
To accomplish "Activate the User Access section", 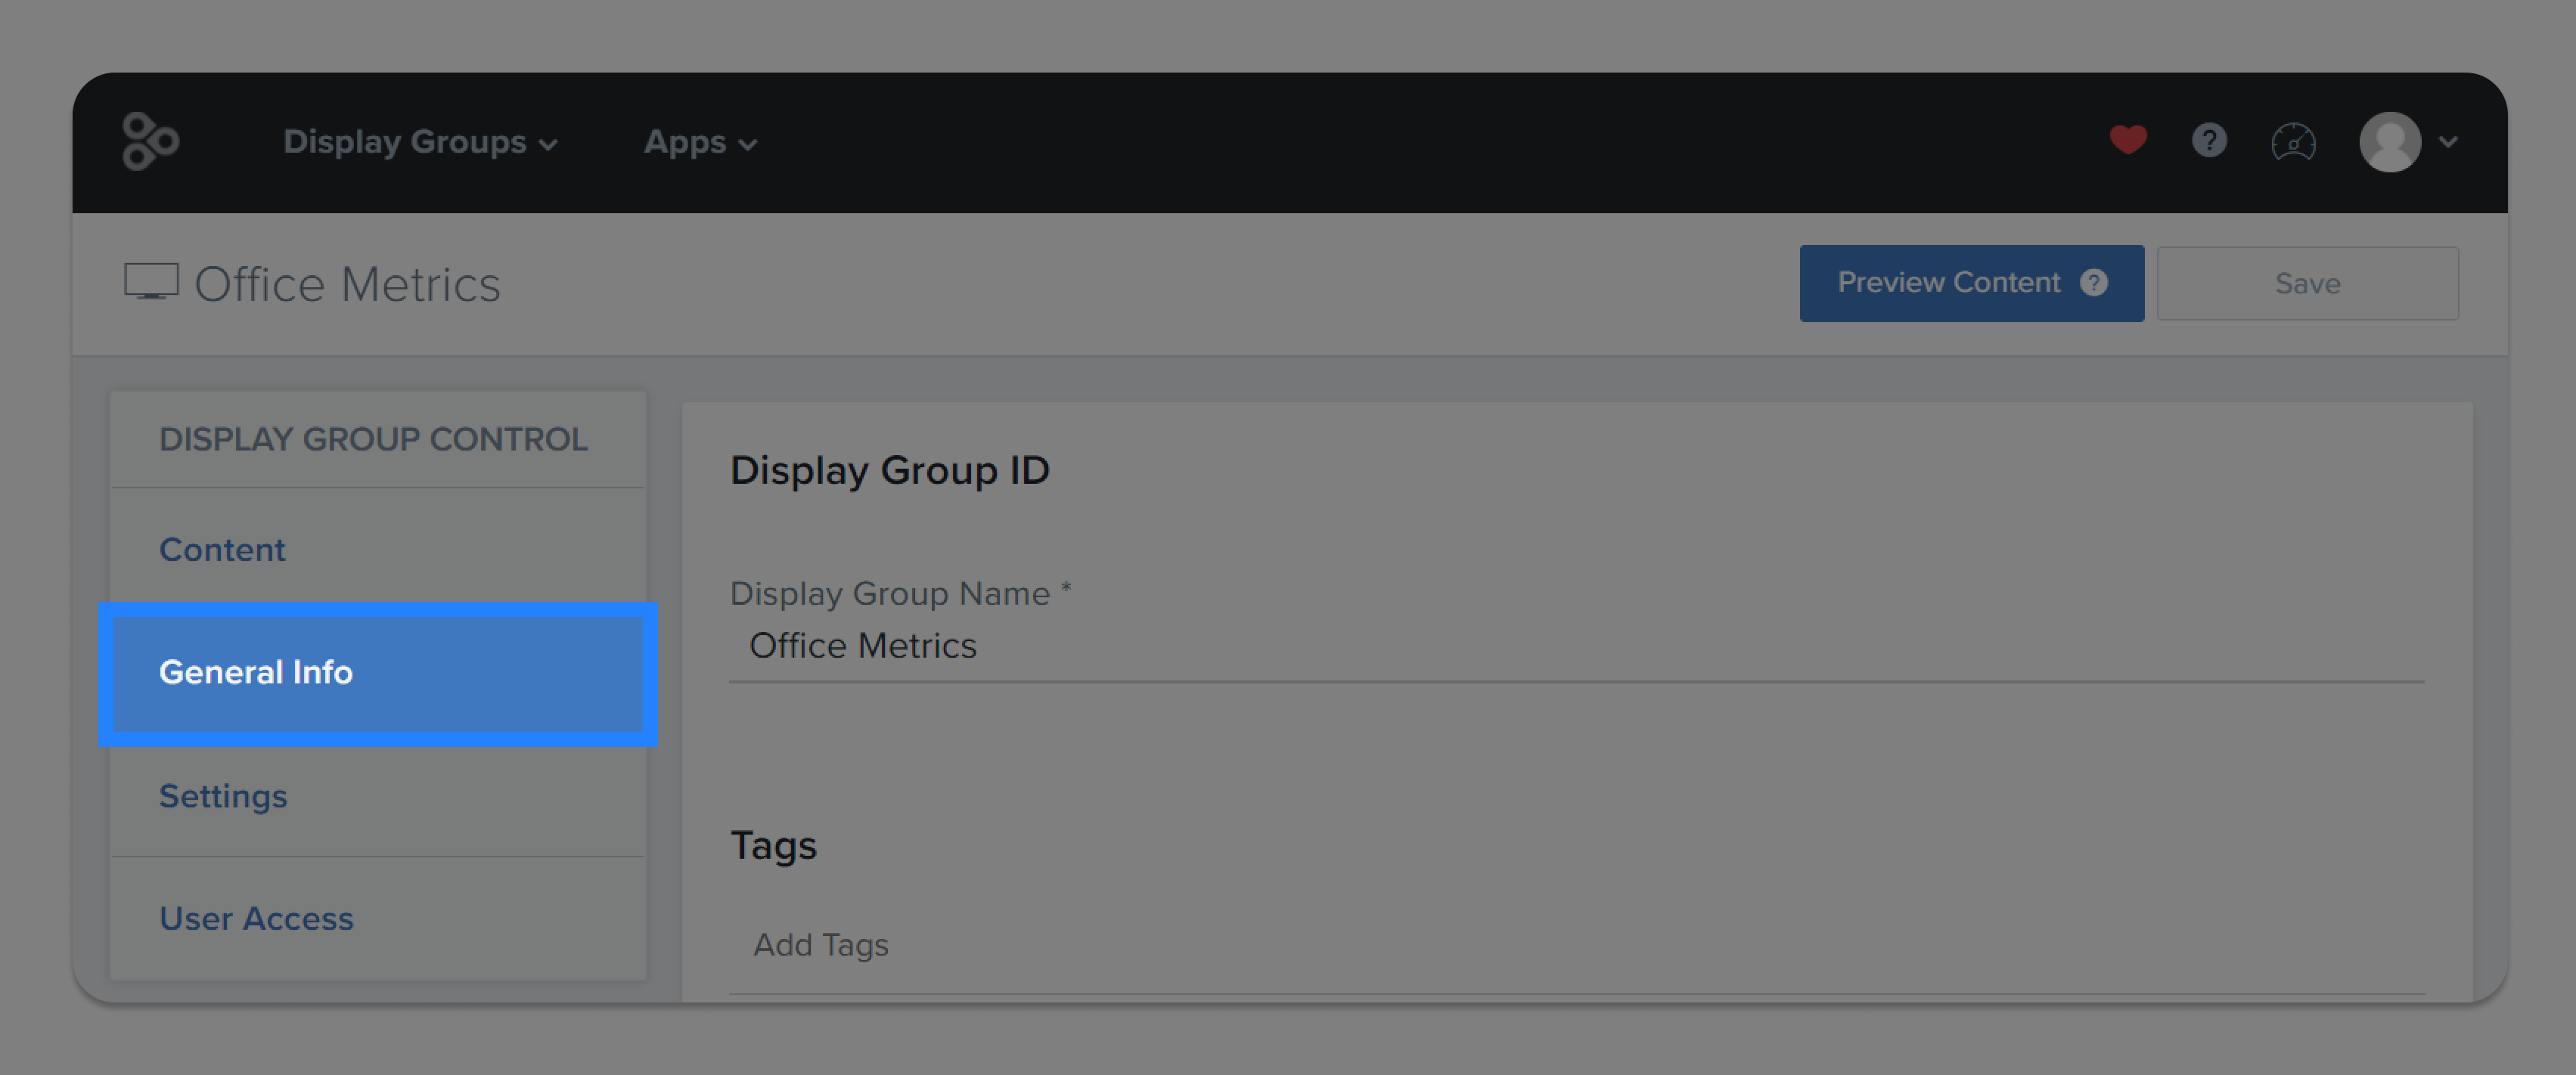I will pyautogui.click(x=256, y=918).
